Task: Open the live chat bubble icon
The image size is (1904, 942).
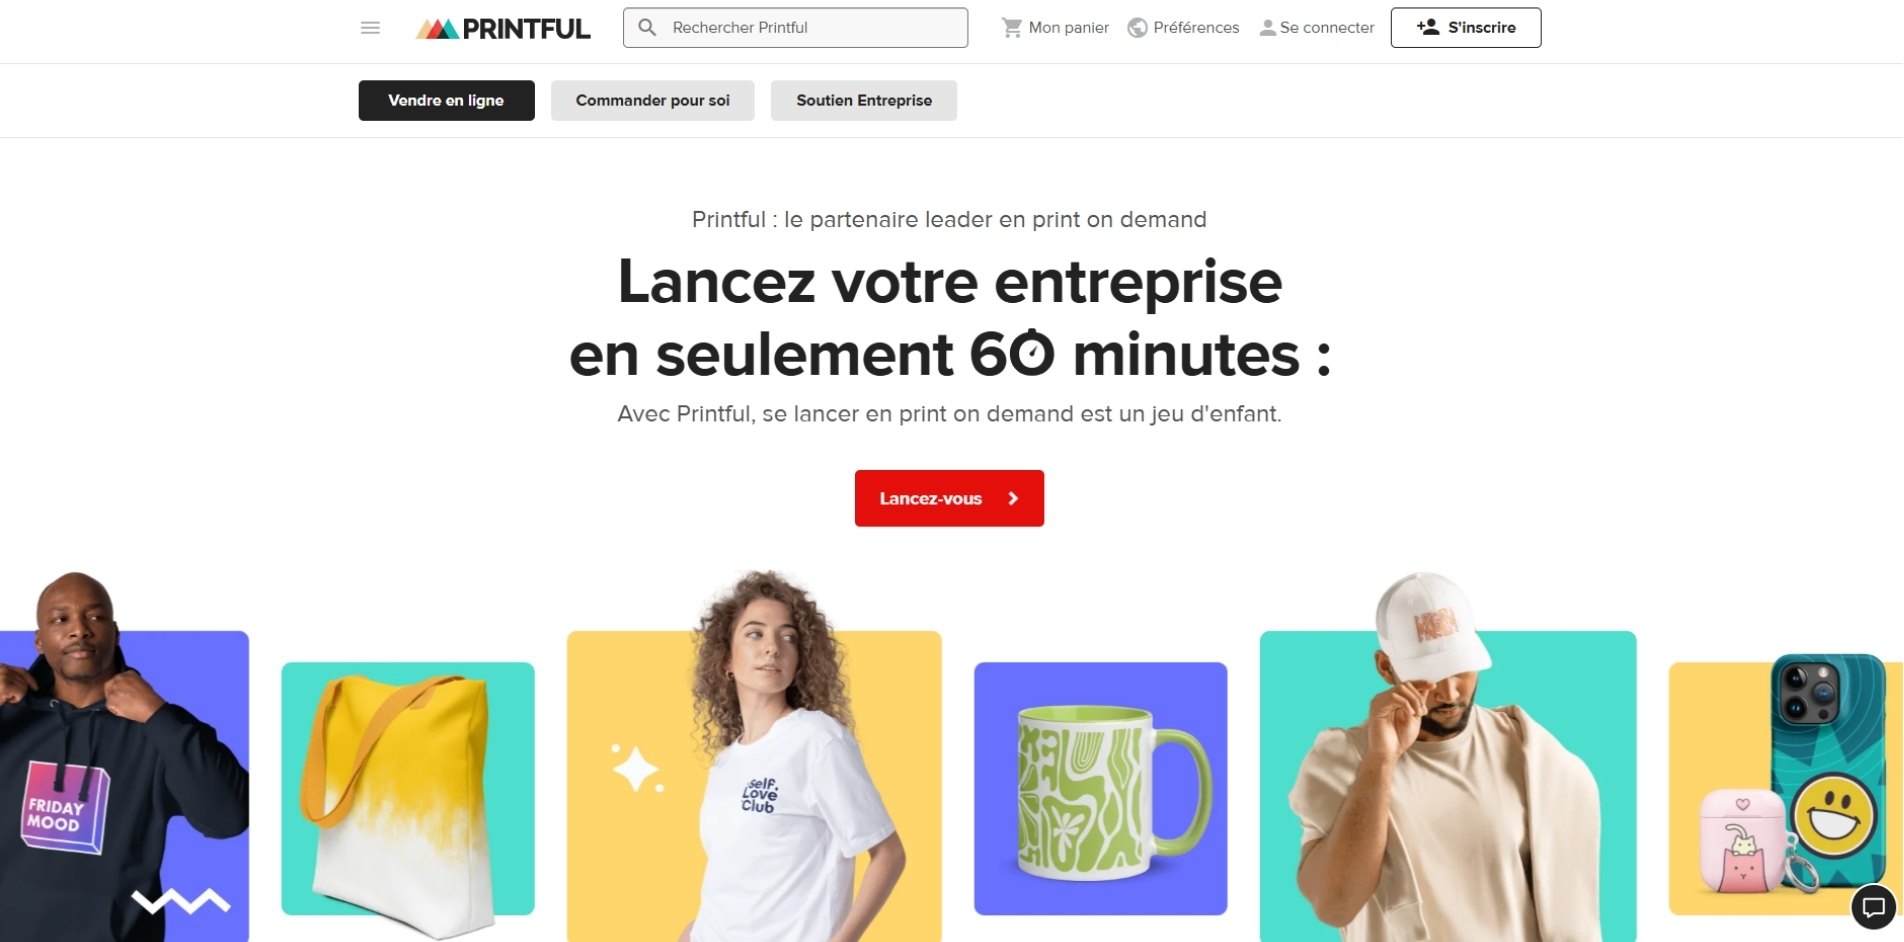Action: (1873, 907)
